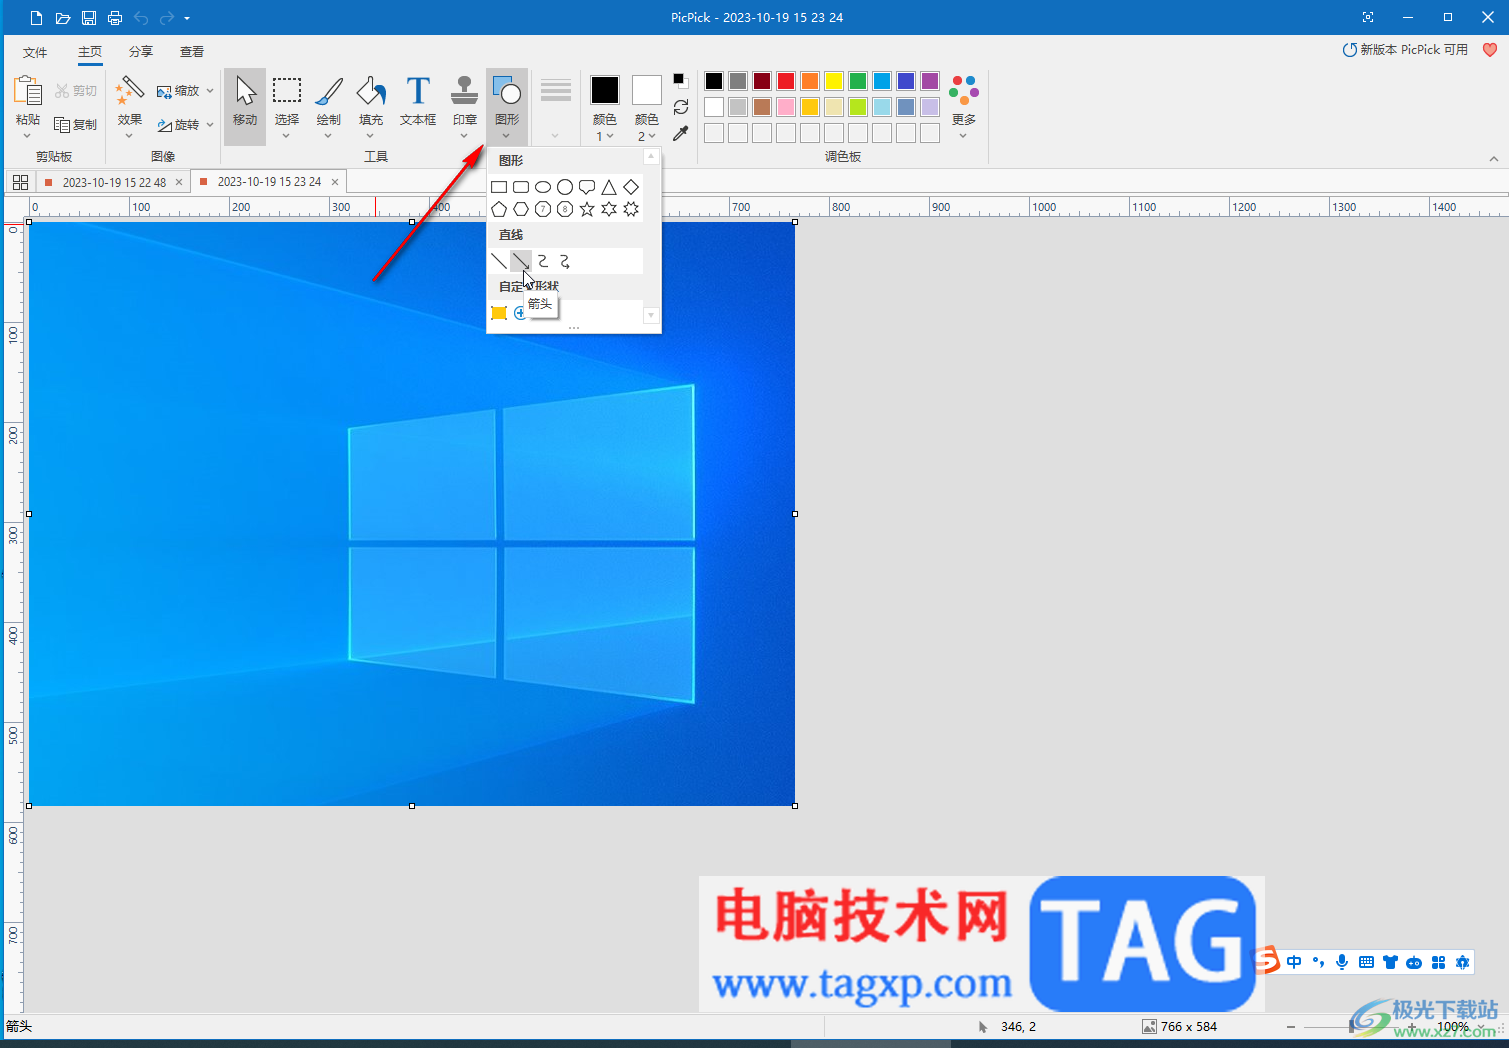1509x1048 pixels.
Task: Select the hexagon shape
Action: (521, 209)
